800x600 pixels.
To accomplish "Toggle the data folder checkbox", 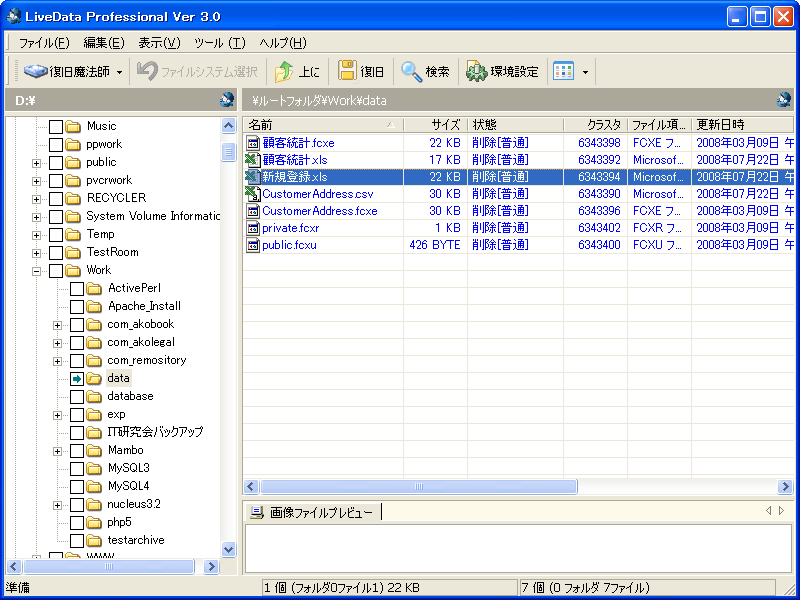I will tap(77, 378).
